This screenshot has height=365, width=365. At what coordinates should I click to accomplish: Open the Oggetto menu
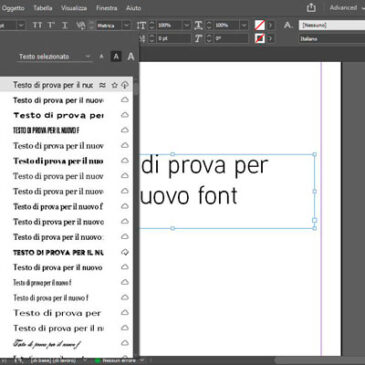[13, 8]
